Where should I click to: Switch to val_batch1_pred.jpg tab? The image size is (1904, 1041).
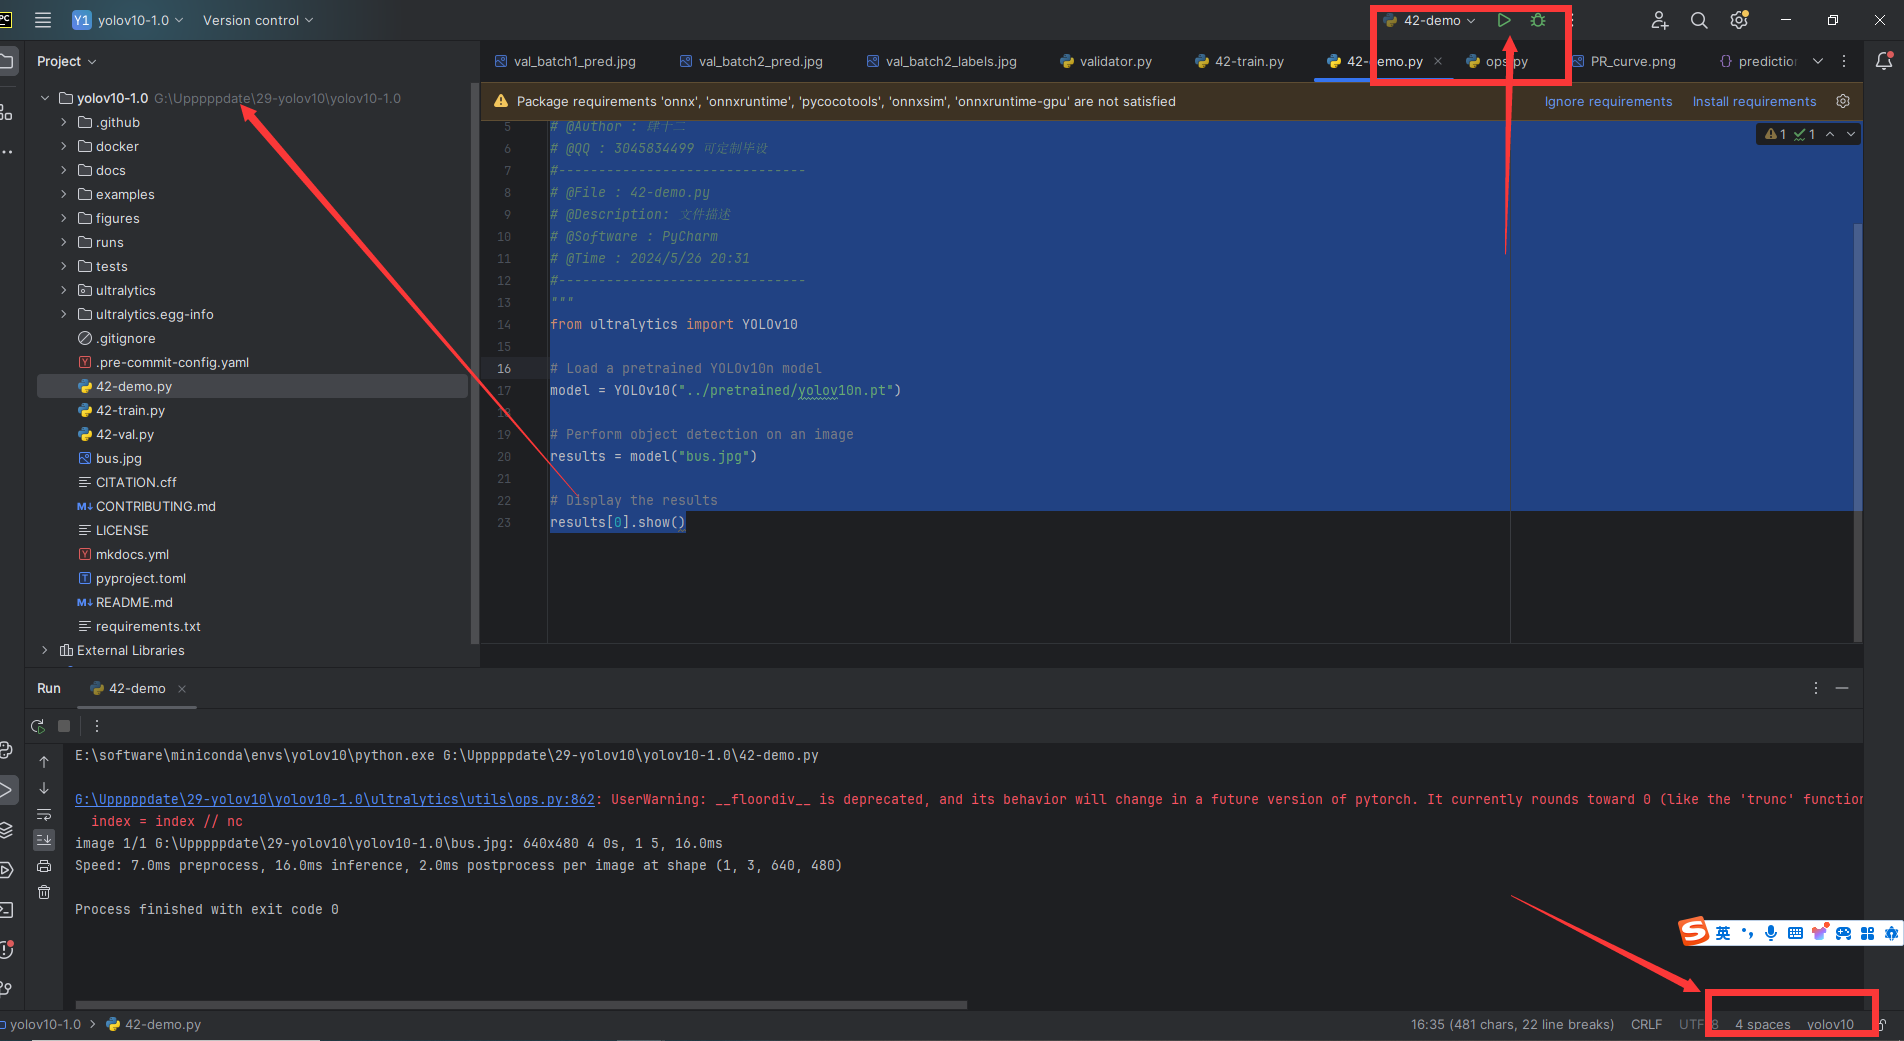pos(565,61)
